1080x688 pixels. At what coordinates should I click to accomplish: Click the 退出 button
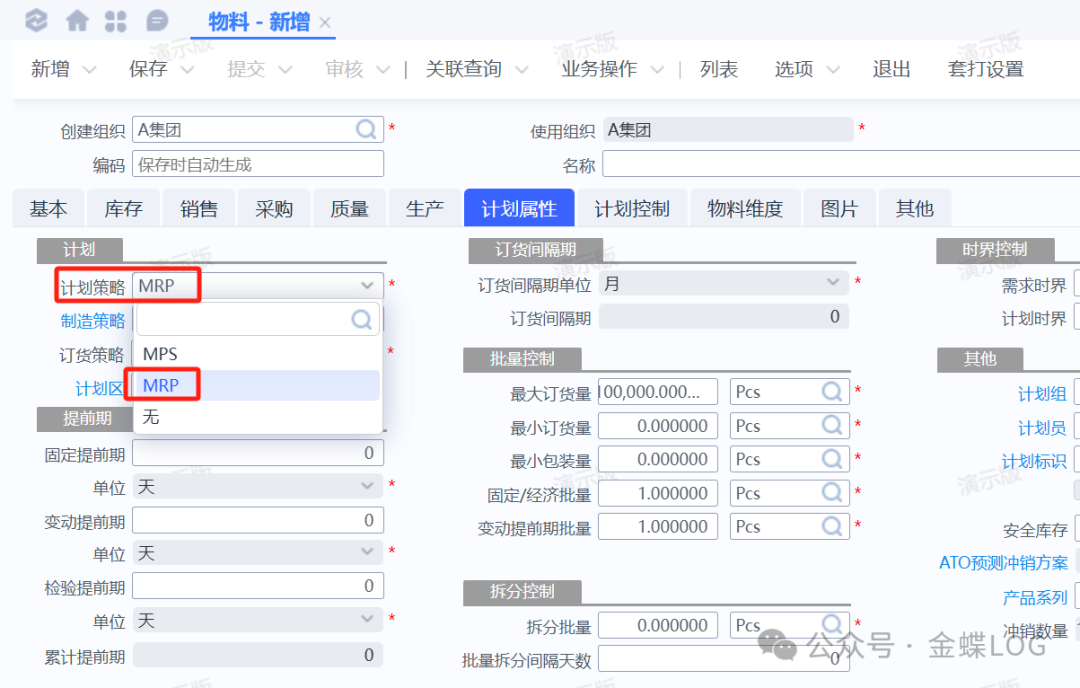(891, 69)
